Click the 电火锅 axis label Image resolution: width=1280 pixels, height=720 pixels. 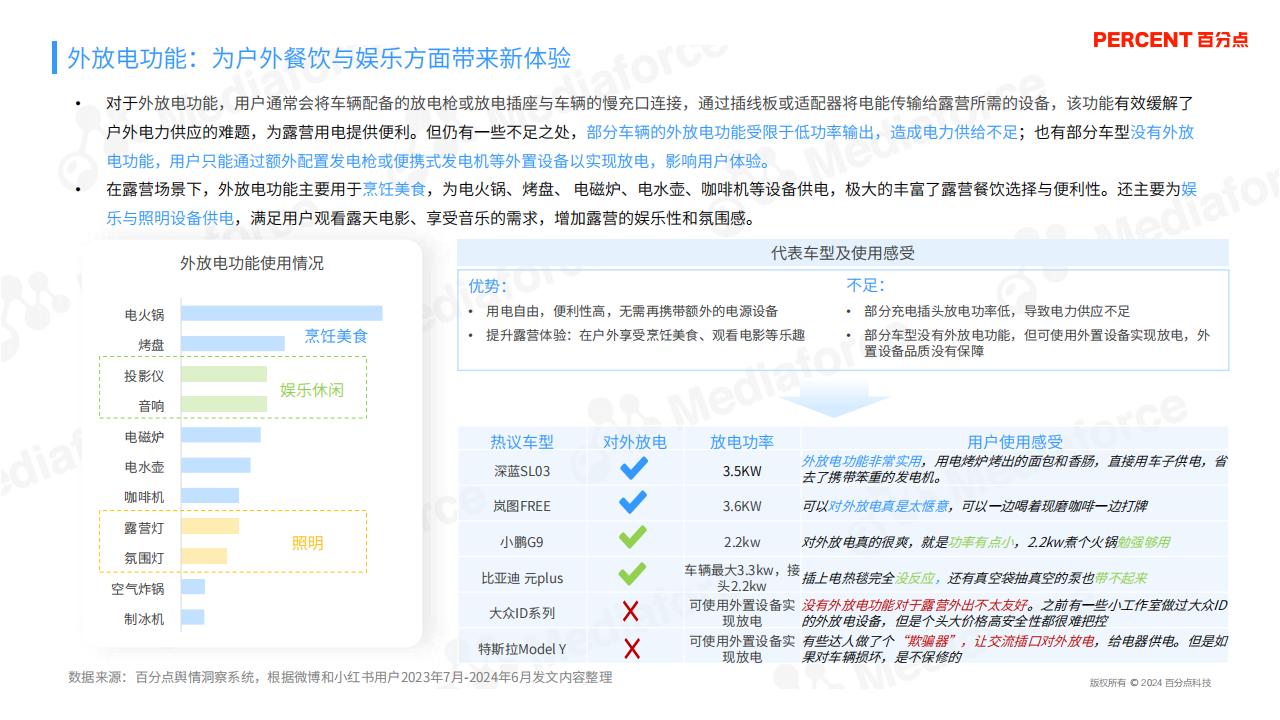tap(144, 315)
